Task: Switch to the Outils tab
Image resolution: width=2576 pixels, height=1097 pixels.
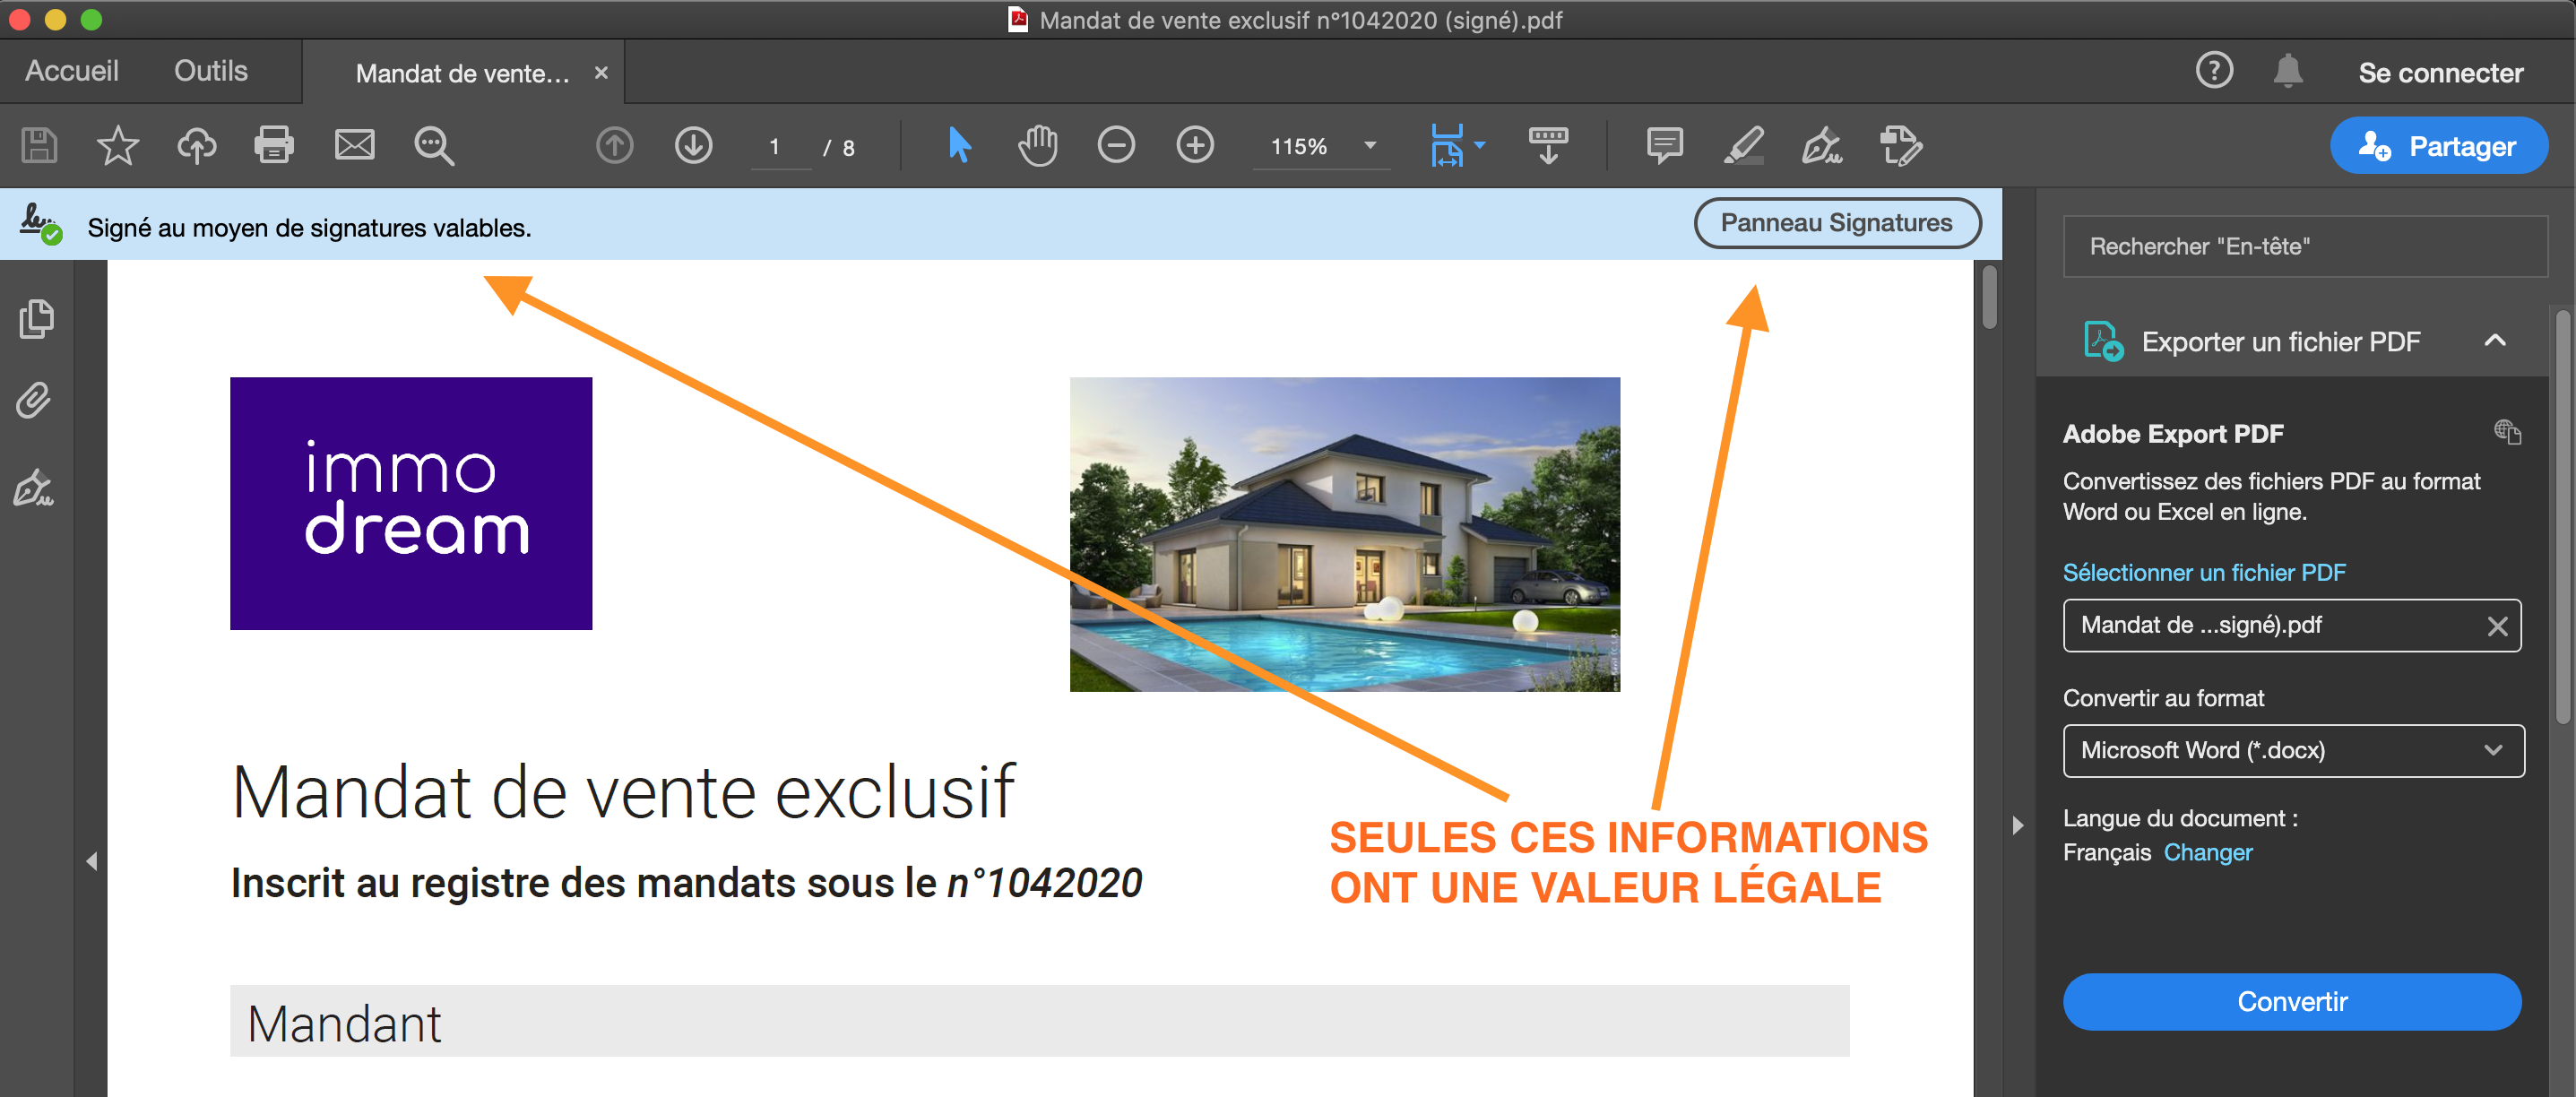Action: (x=210, y=71)
